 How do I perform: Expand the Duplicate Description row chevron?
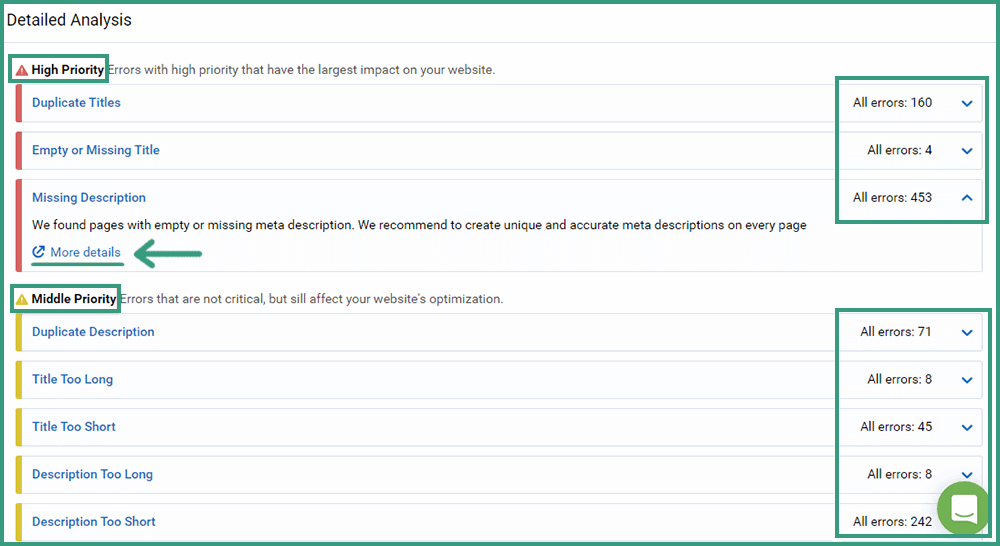(967, 332)
